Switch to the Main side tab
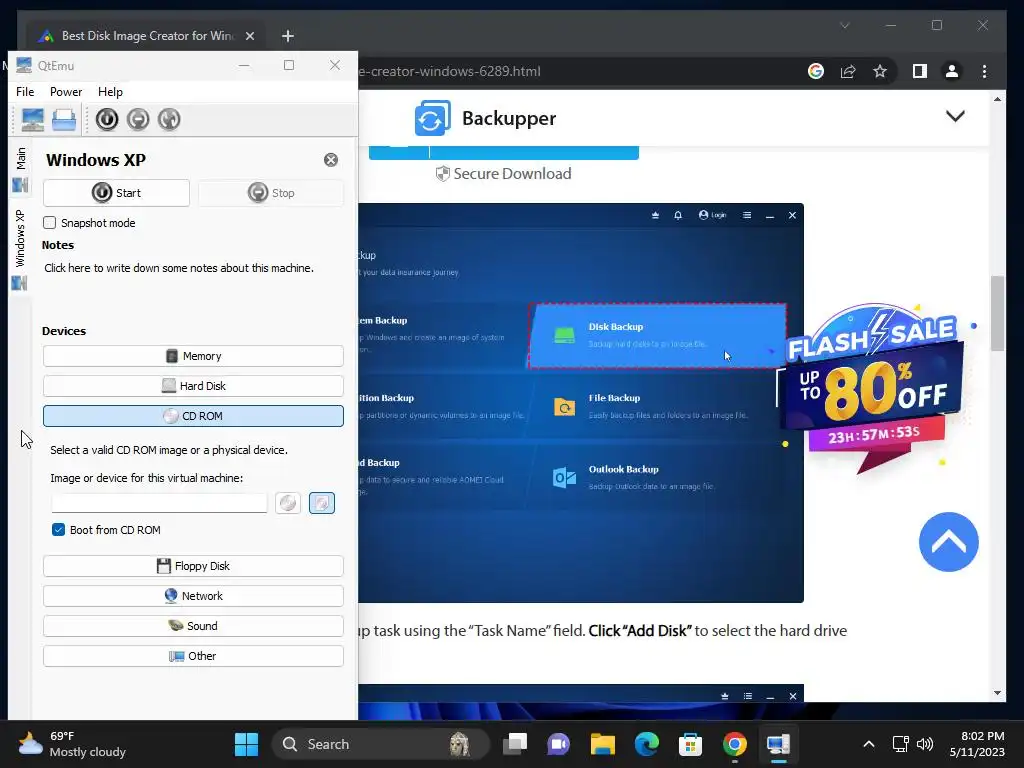This screenshot has width=1024, height=768. tap(20, 170)
